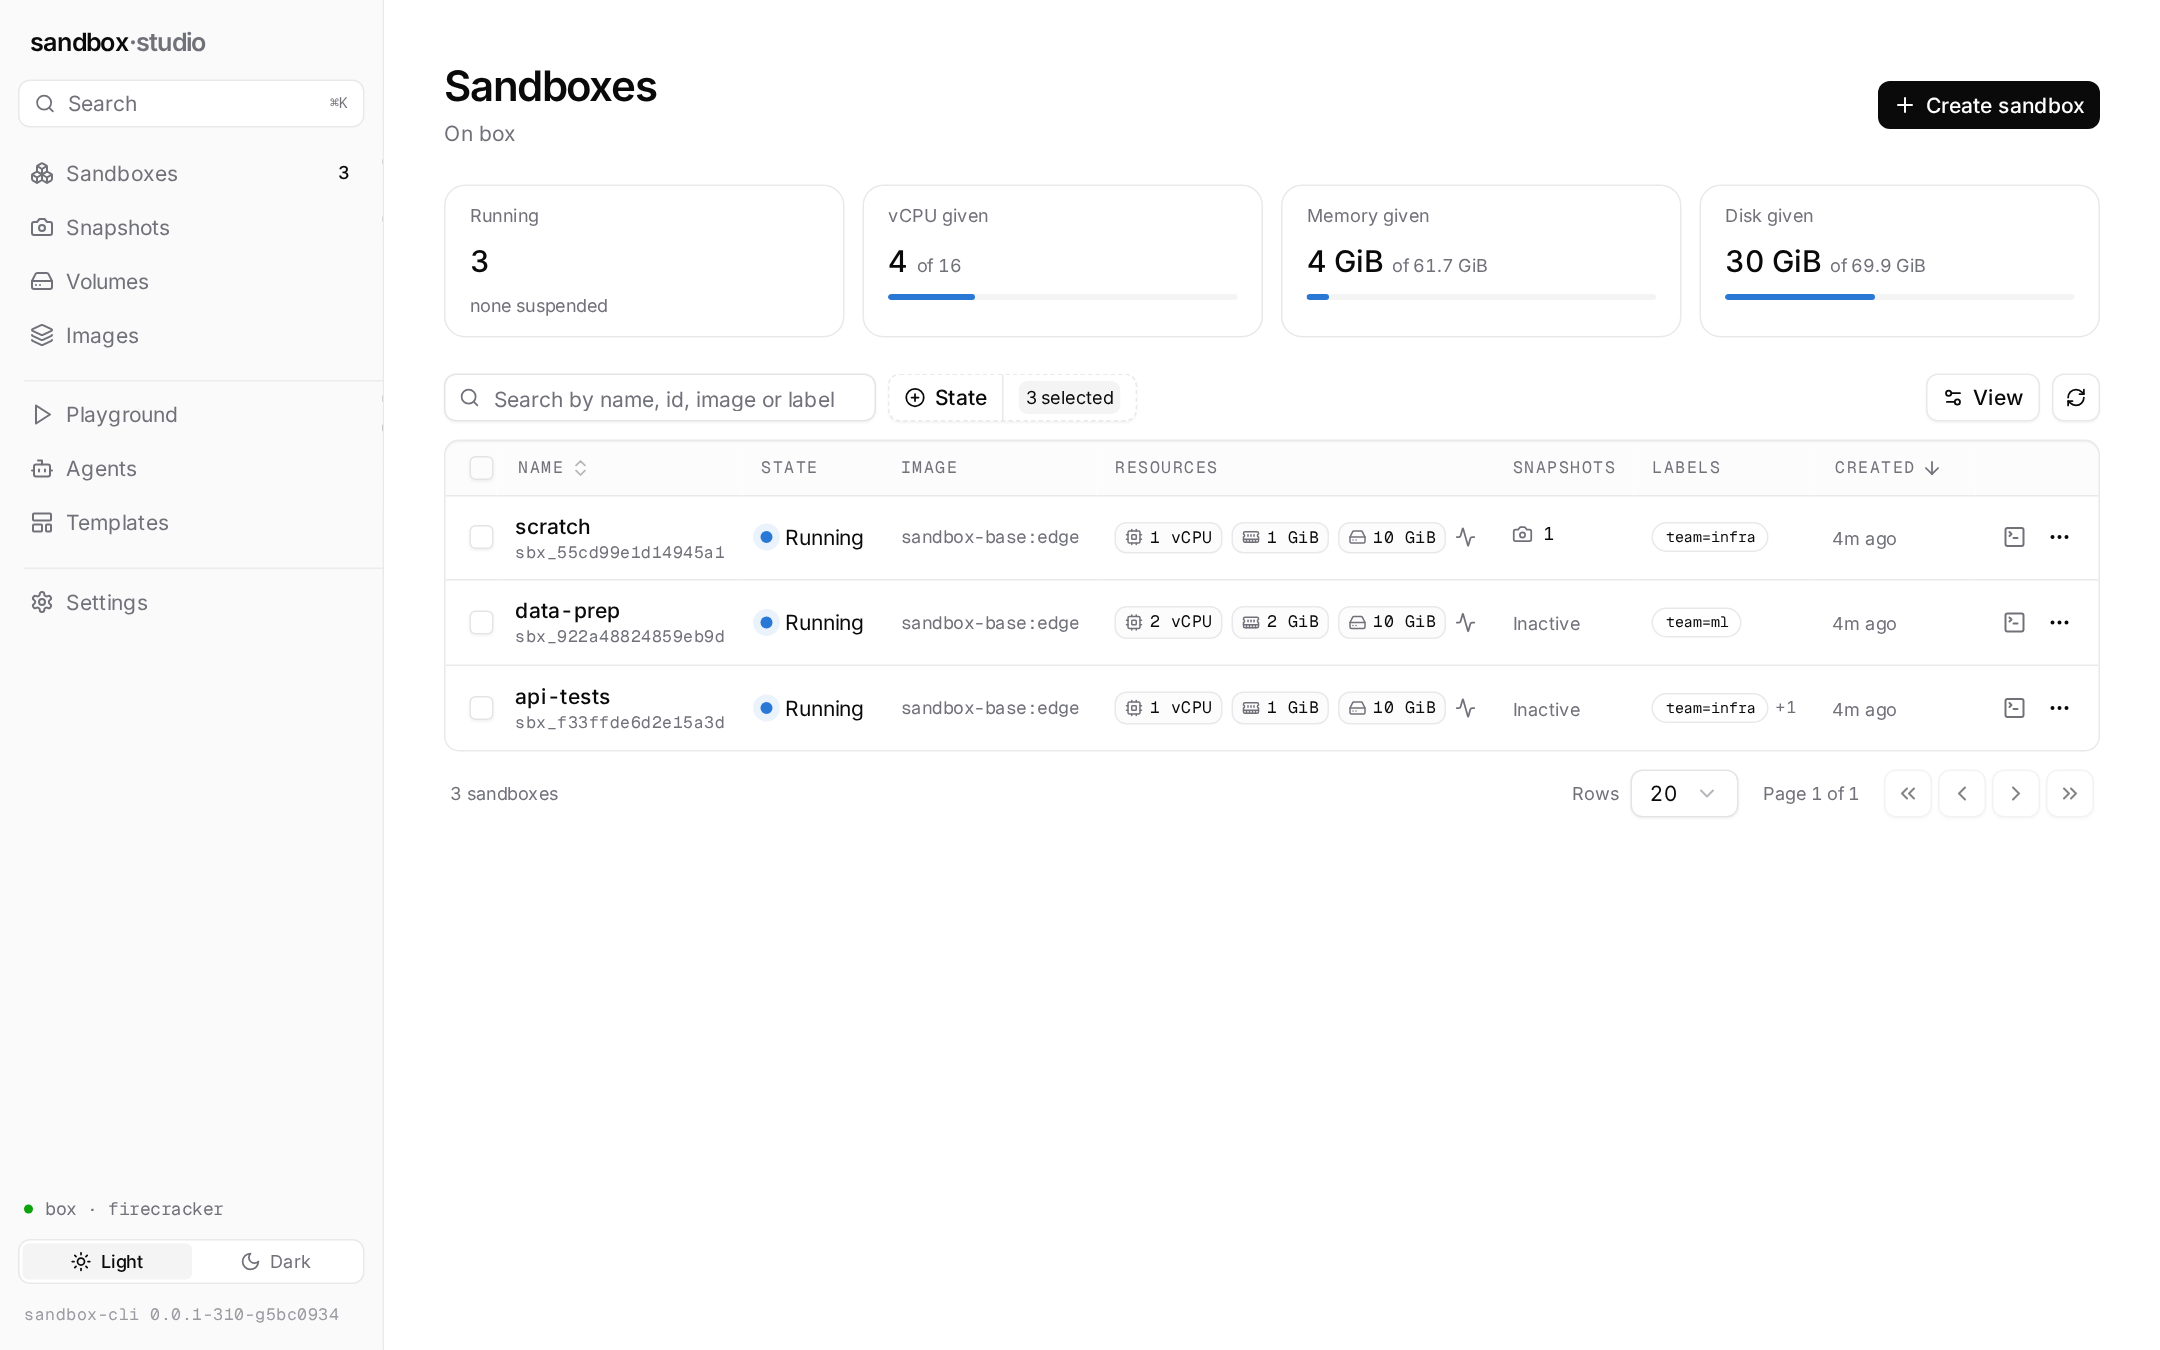
Task: Open Snapshots in the sidebar
Action: [190, 228]
